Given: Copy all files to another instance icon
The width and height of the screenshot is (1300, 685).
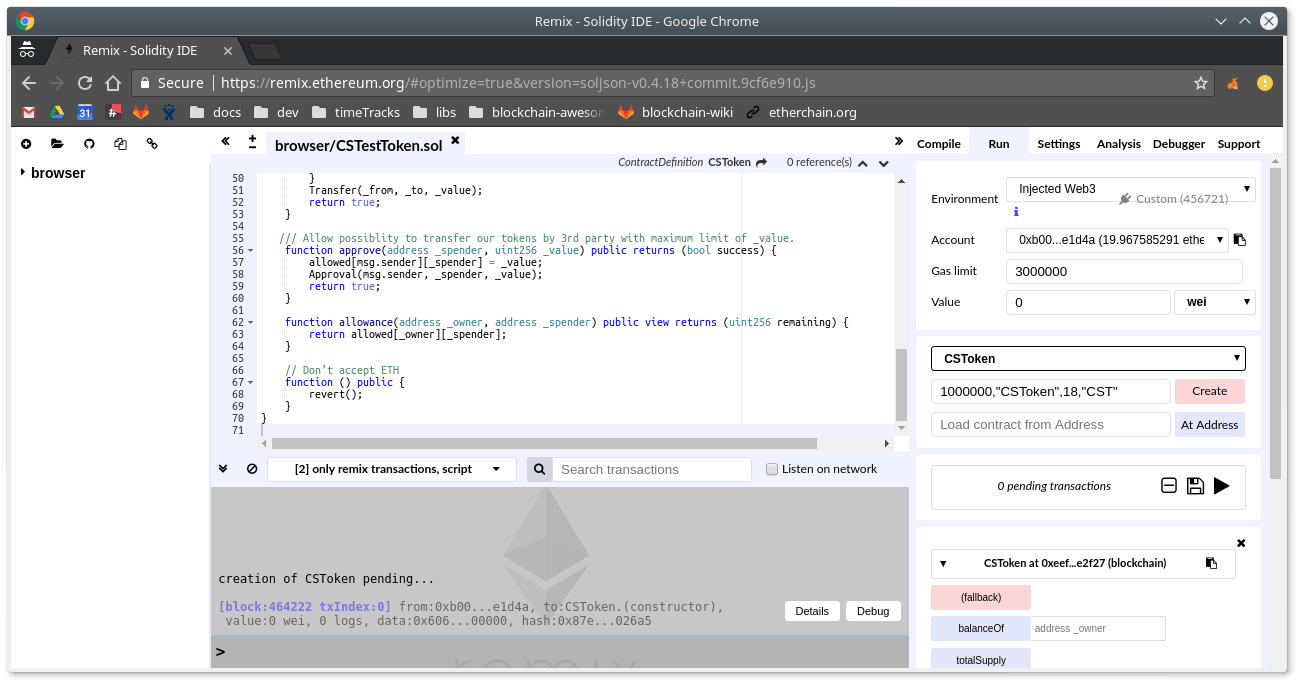Looking at the screenshot, I should (x=120, y=144).
